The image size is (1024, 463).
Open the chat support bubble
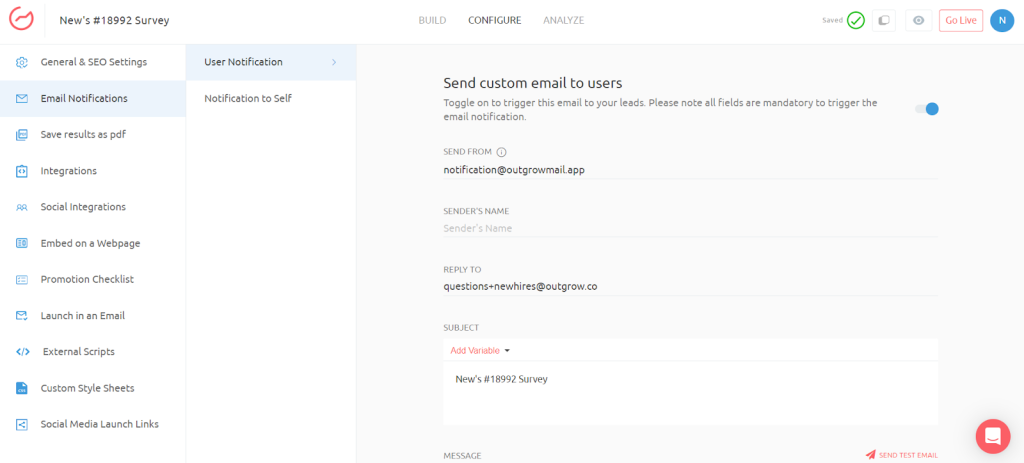click(x=992, y=436)
